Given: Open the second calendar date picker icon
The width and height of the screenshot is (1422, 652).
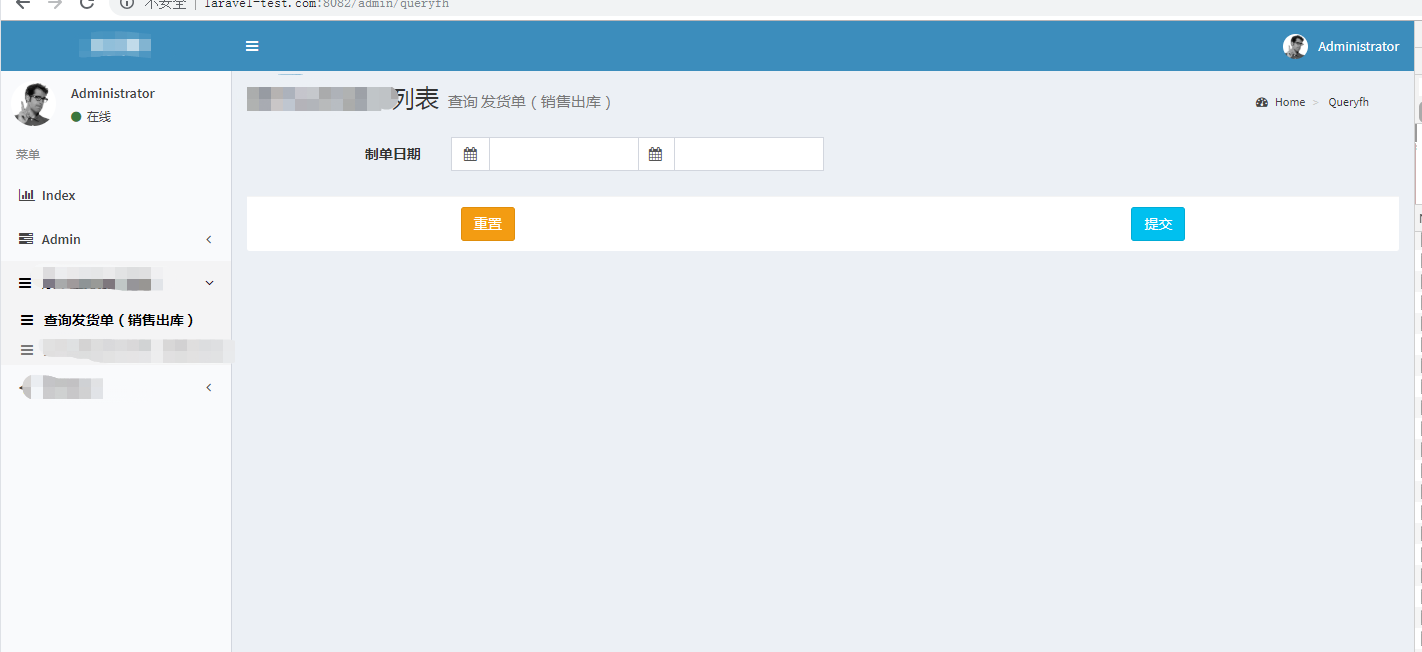Looking at the screenshot, I should pos(657,154).
